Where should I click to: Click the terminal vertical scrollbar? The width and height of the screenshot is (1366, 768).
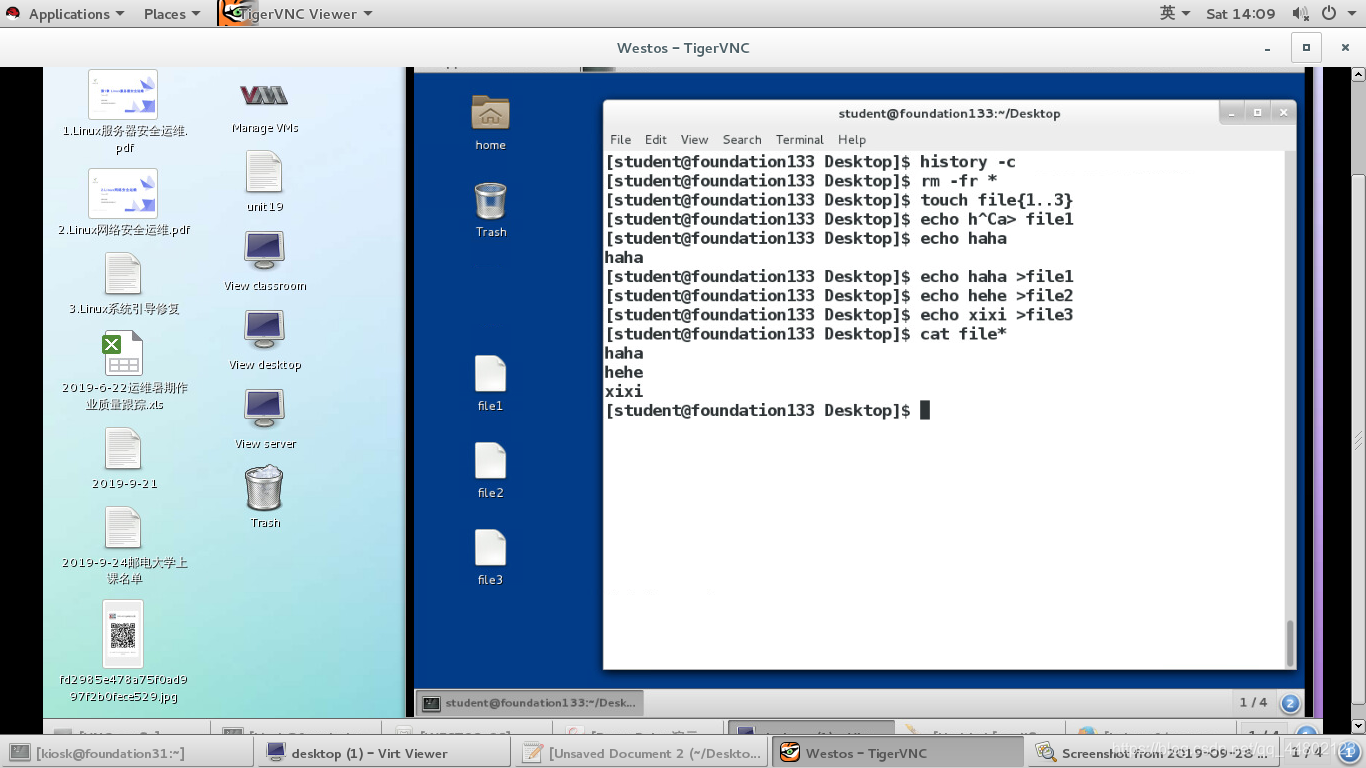[x=1290, y=643]
